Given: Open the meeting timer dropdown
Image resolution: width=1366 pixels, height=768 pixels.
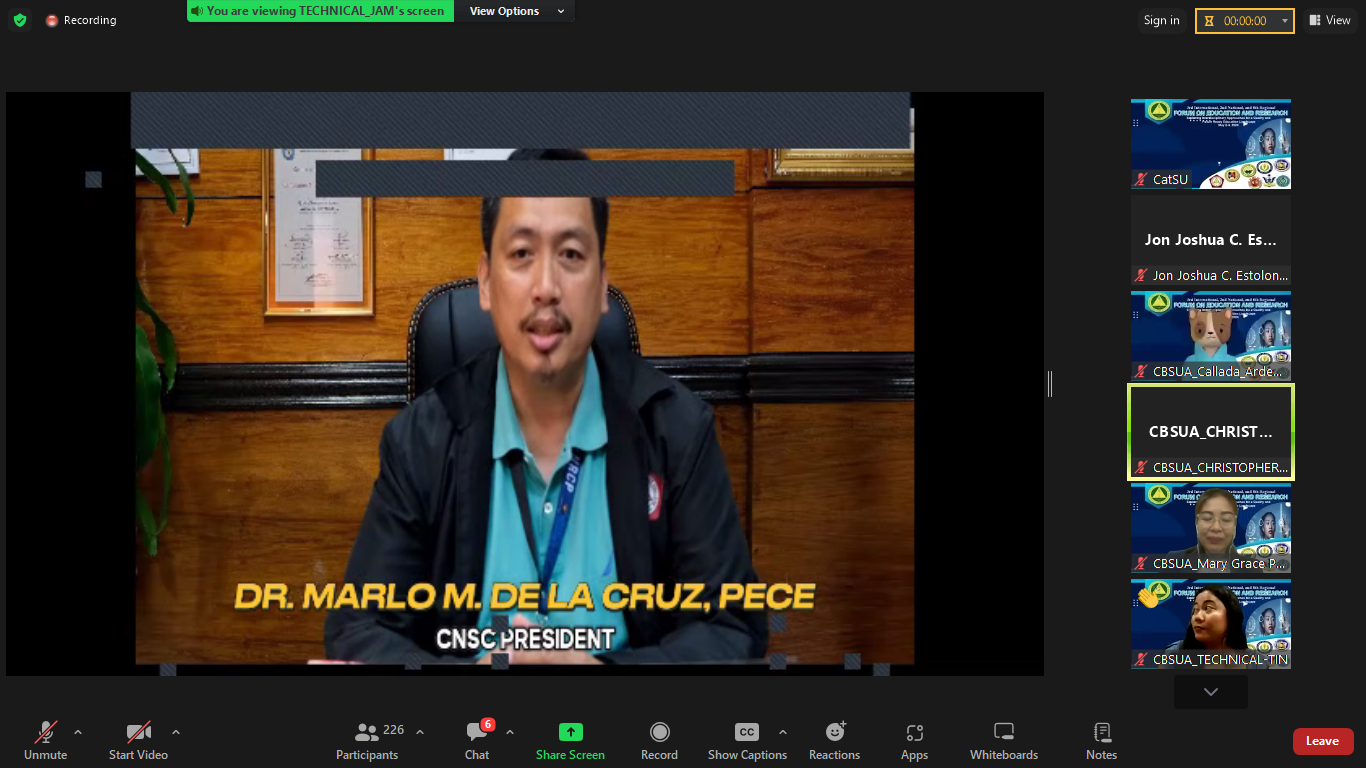Looking at the screenshot, I should 1284,21.
